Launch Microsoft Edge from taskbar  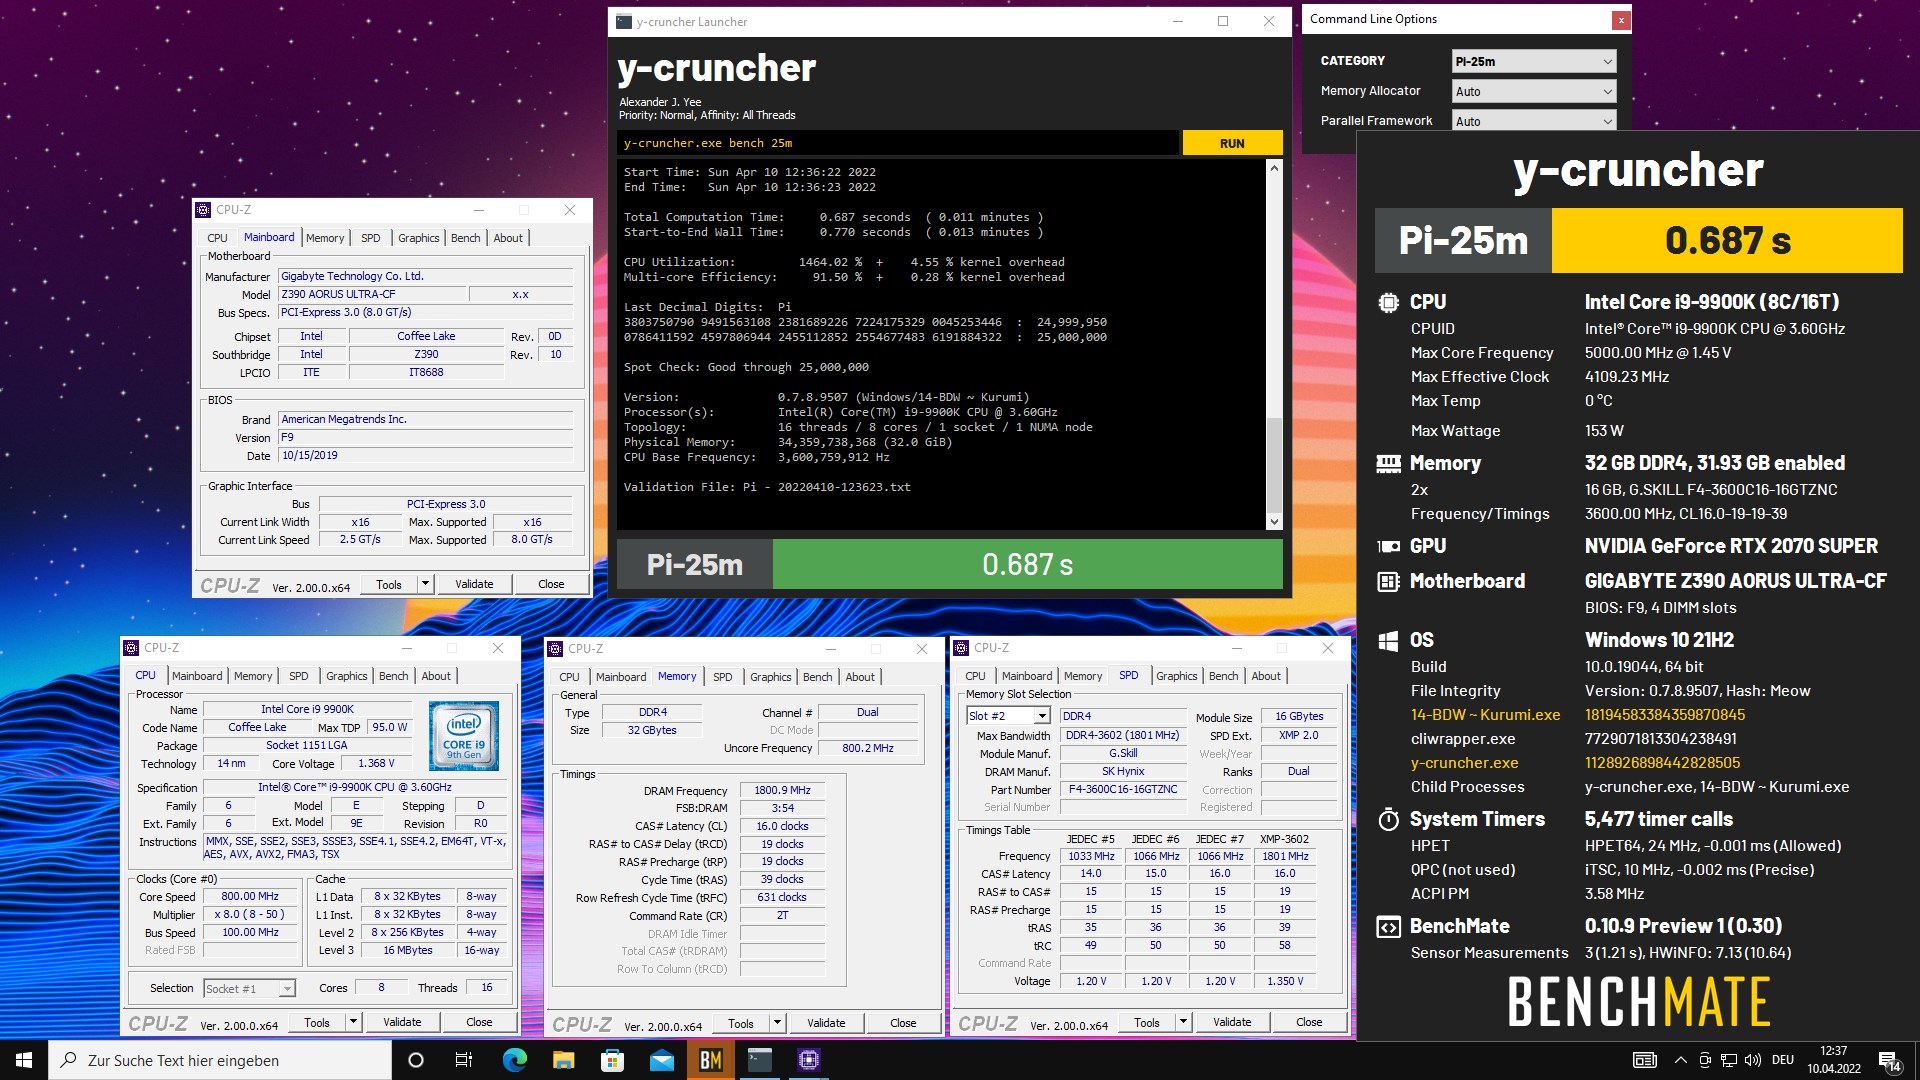coord(514,1060)
